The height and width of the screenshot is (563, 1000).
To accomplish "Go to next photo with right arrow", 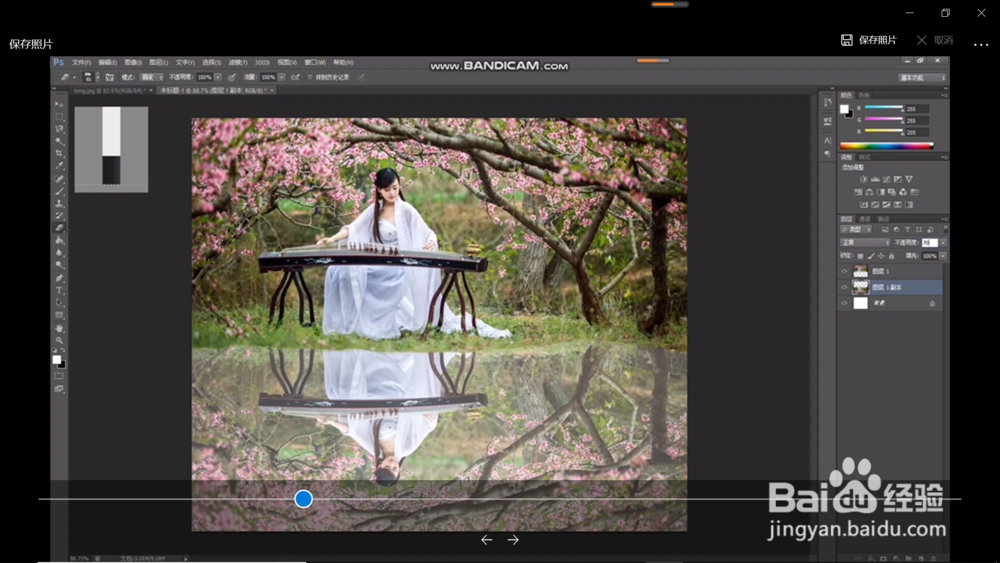I will (x=513, y=540).
